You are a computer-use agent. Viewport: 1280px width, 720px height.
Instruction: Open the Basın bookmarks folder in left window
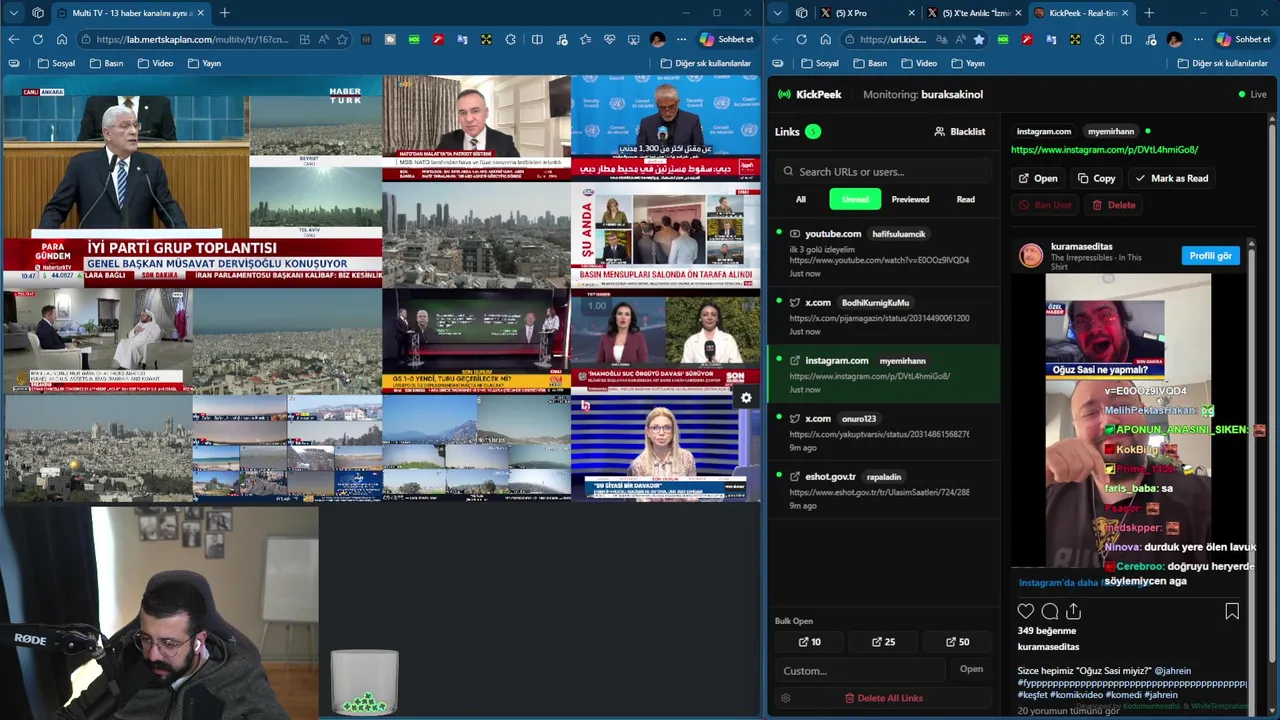tap(106, 63)
